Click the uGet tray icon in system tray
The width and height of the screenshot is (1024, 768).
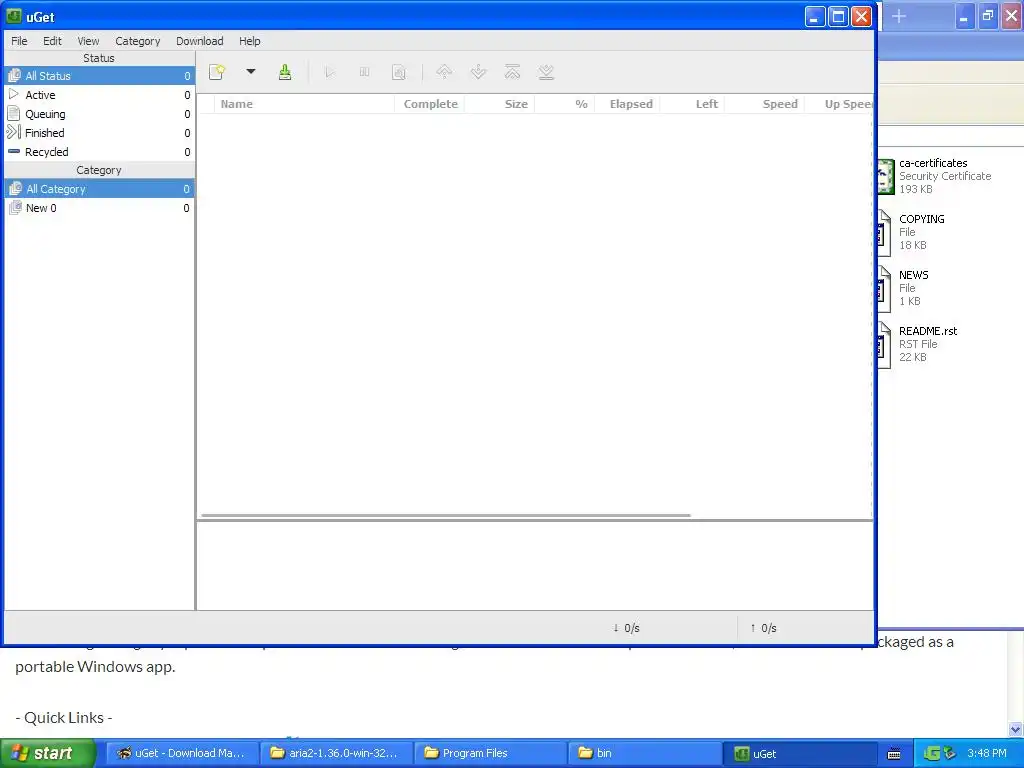(932, 754)
